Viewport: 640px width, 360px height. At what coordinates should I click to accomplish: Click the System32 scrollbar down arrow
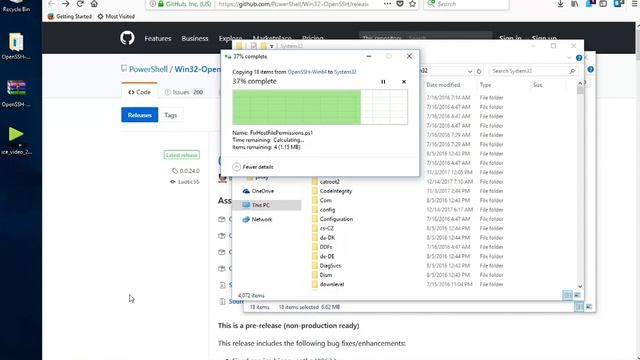coord(580,287)
